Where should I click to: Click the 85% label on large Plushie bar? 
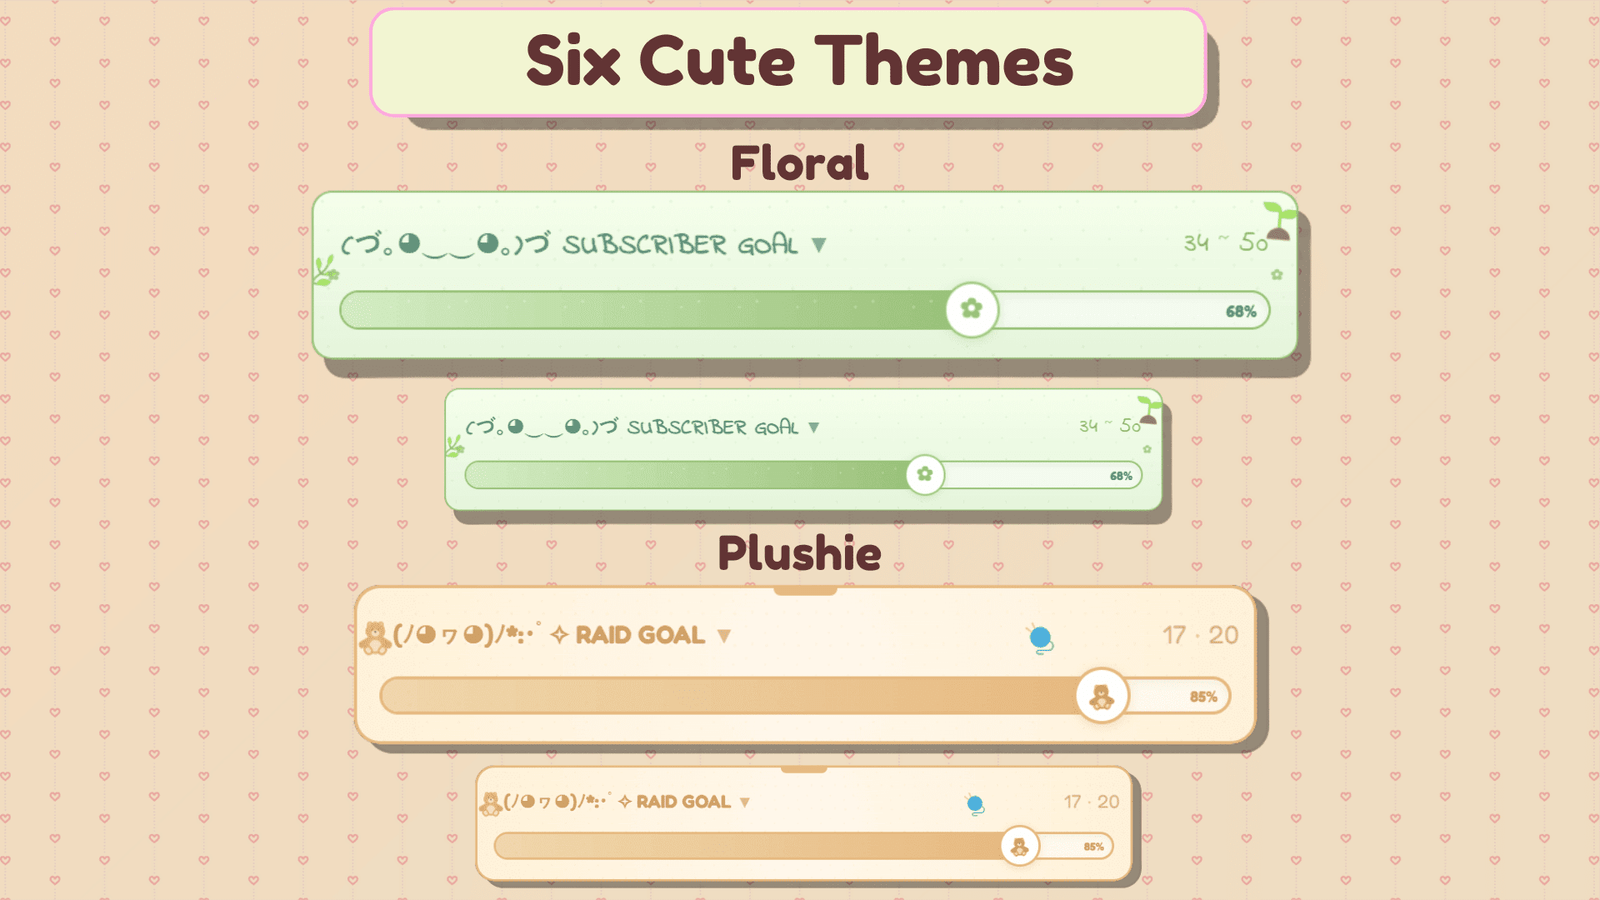click(x=1203, y=697)
